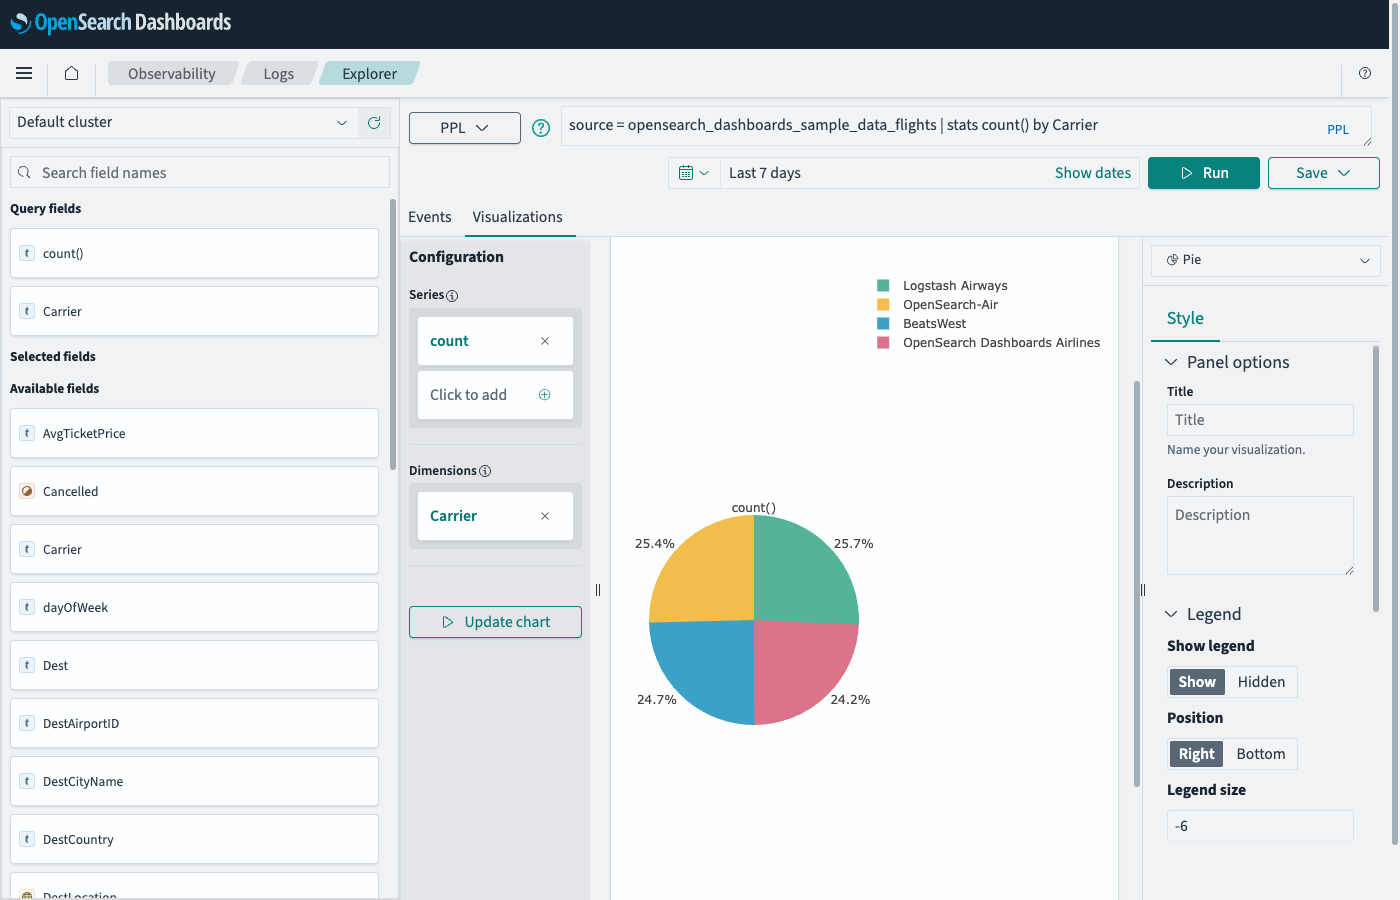Click to add a new series

[x=495, y=395]
